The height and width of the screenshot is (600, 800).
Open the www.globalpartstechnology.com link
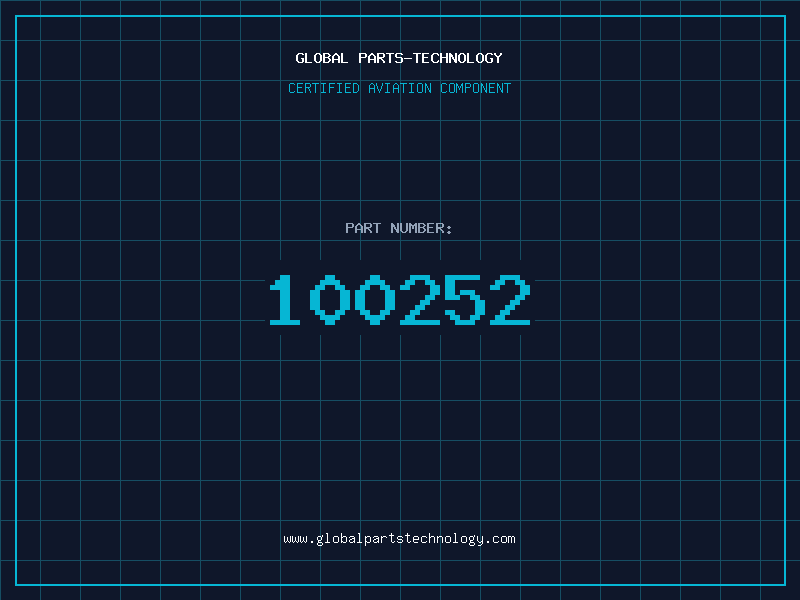(x=399, y=539)
